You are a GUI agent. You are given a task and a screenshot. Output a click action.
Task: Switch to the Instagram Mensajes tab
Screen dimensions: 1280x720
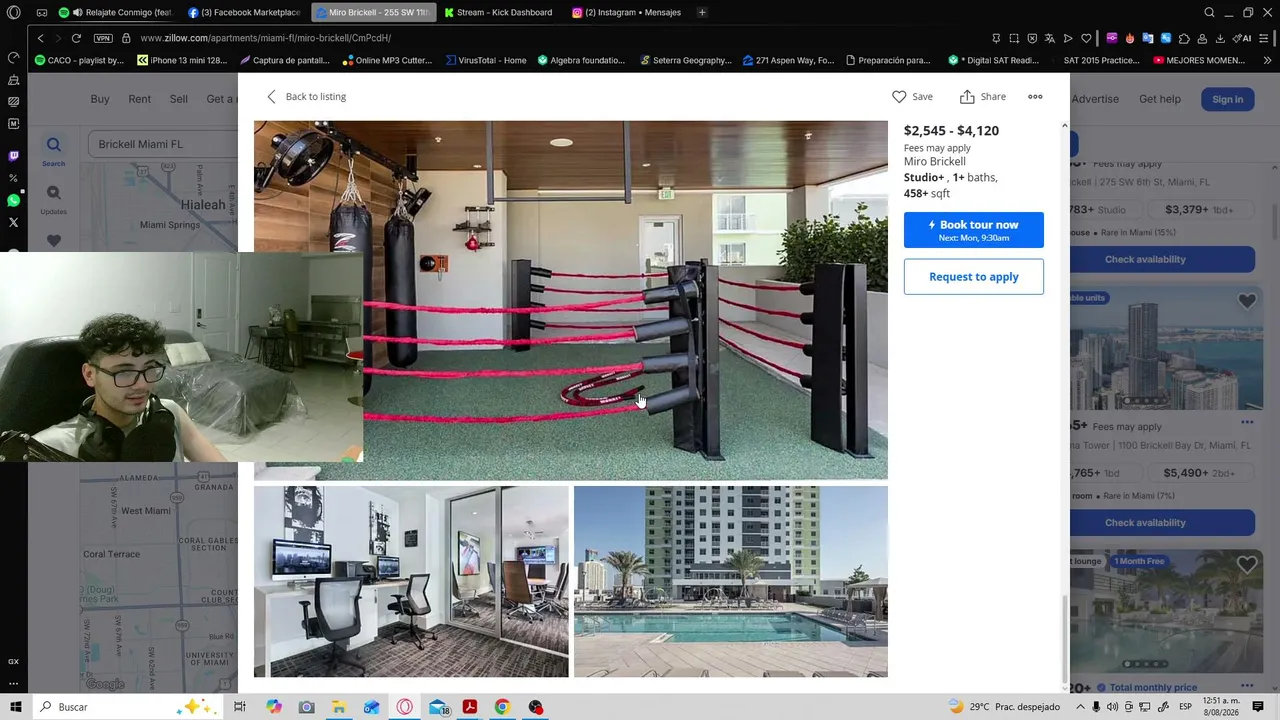pyautogui.click(x=628, y=13)
